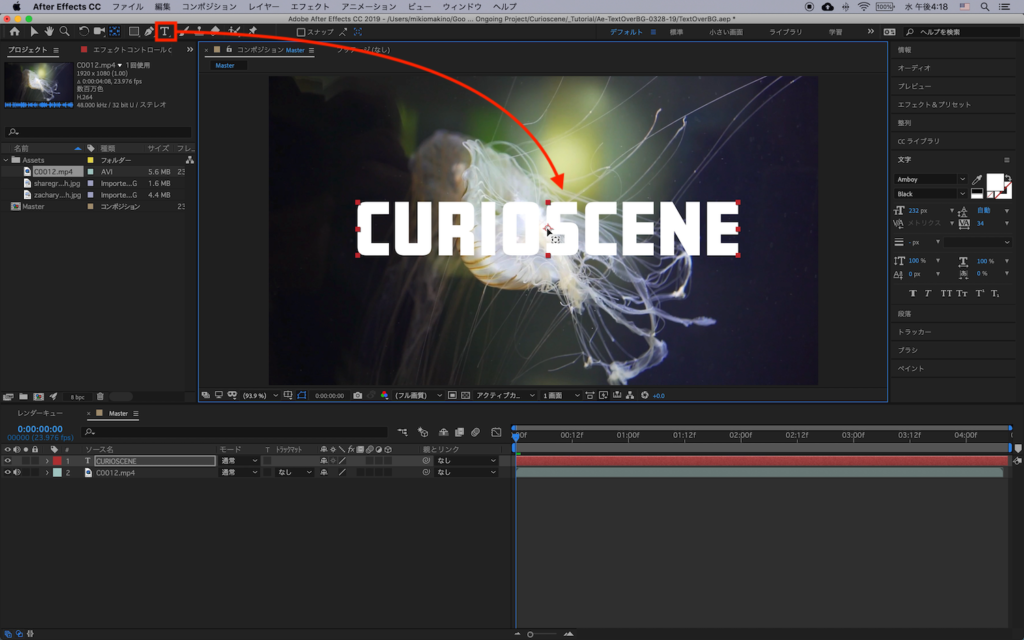
Task: Apply faux bold text style
Action: [x=913, y=293]
